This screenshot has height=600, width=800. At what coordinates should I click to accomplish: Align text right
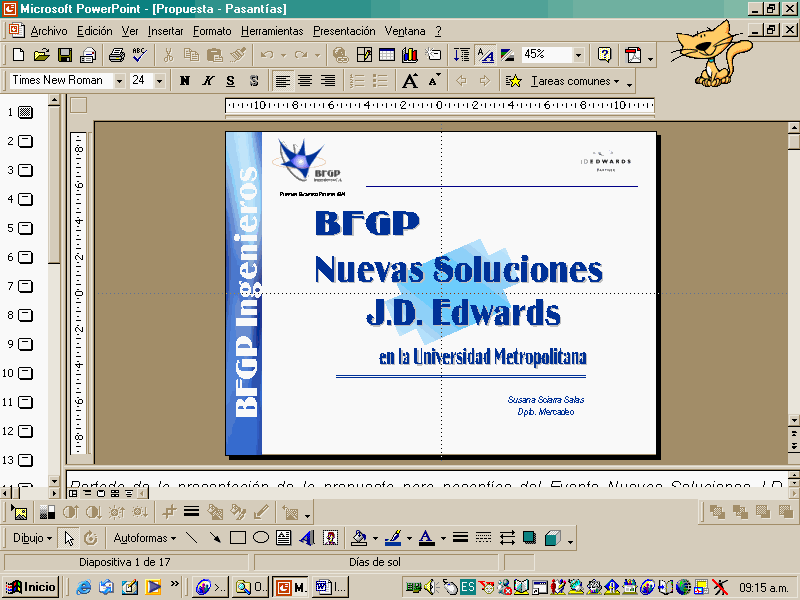coord(328,81)
